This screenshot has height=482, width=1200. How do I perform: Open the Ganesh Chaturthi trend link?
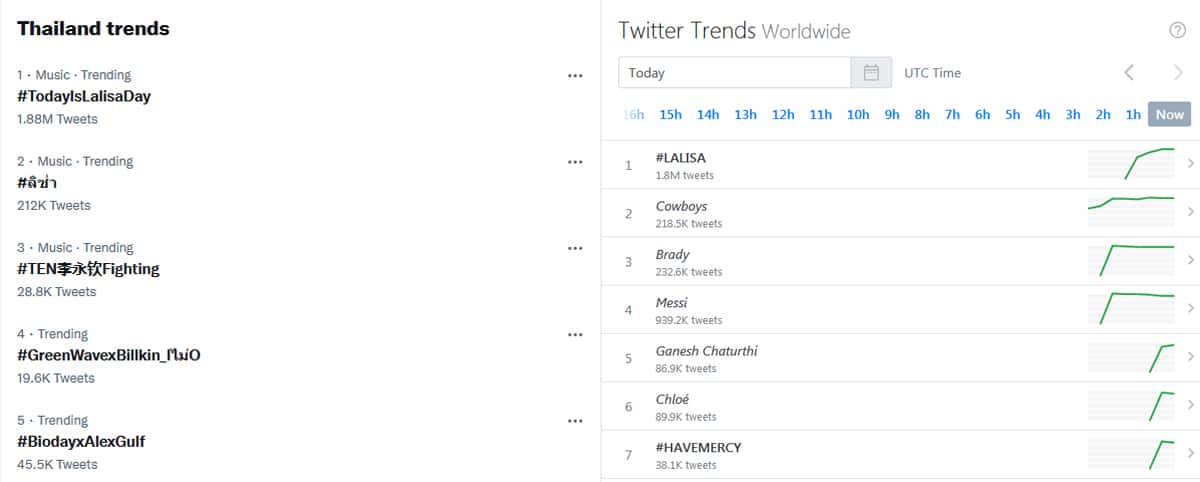706,351
